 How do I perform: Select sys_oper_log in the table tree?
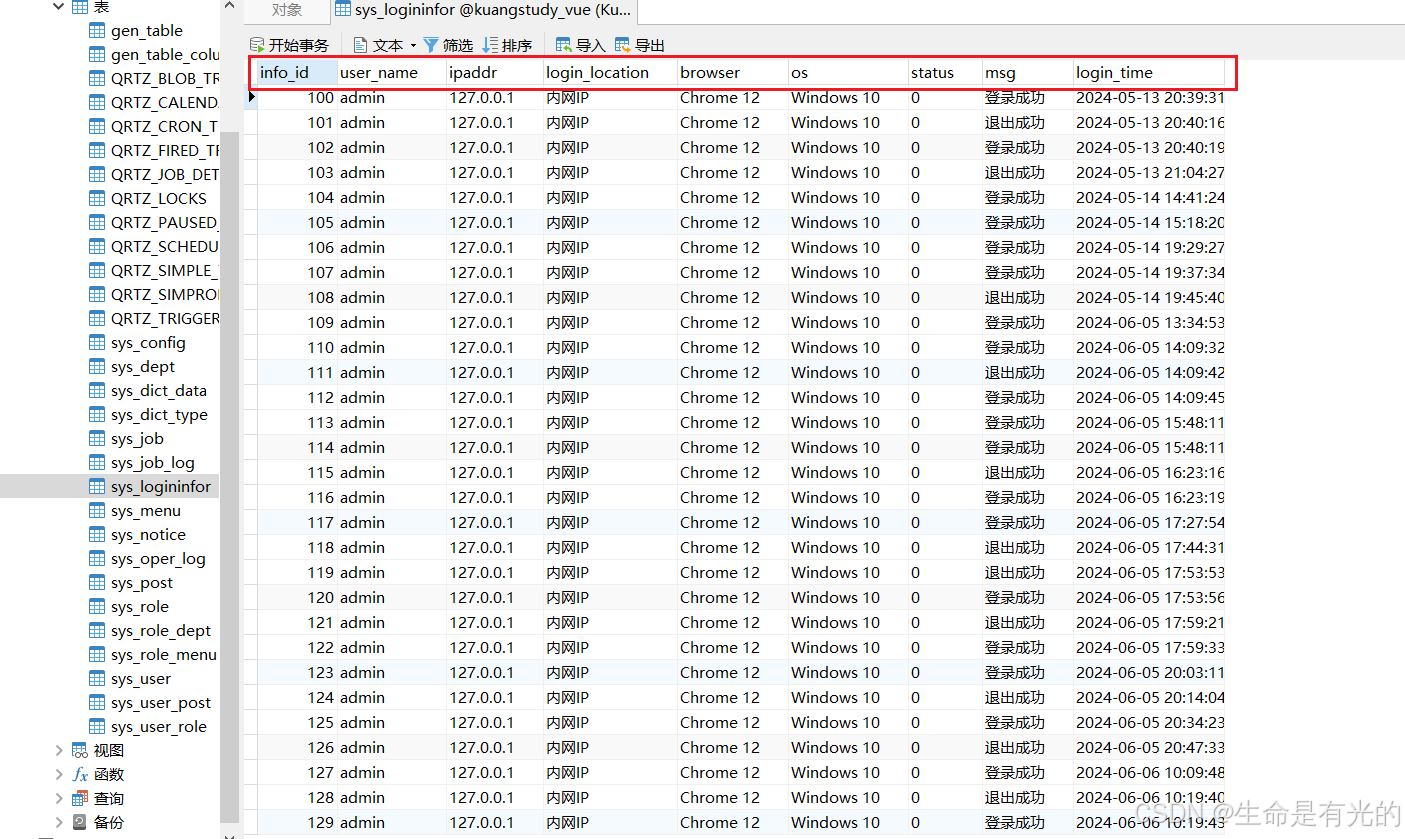point(158,559)
